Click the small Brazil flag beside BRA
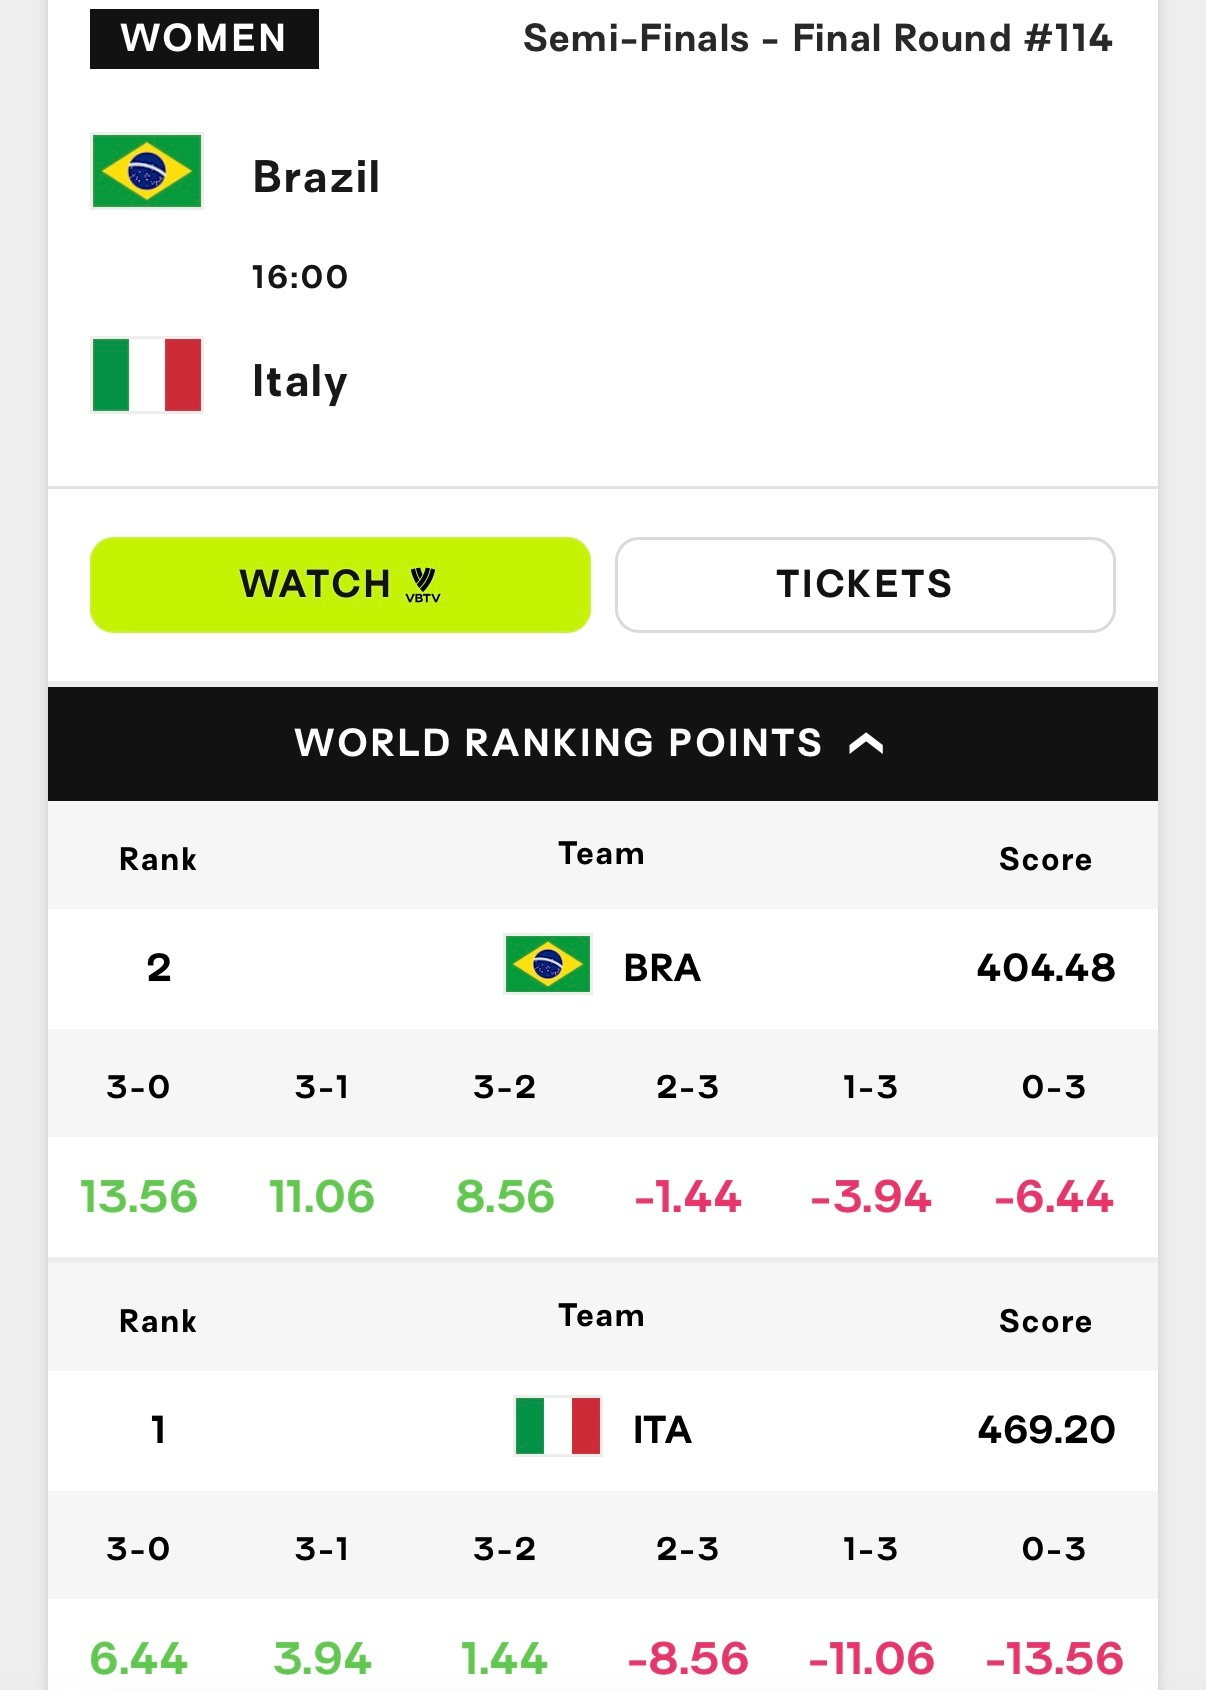Viewport: 1206px width, 1690px height. tap(548, 964)
